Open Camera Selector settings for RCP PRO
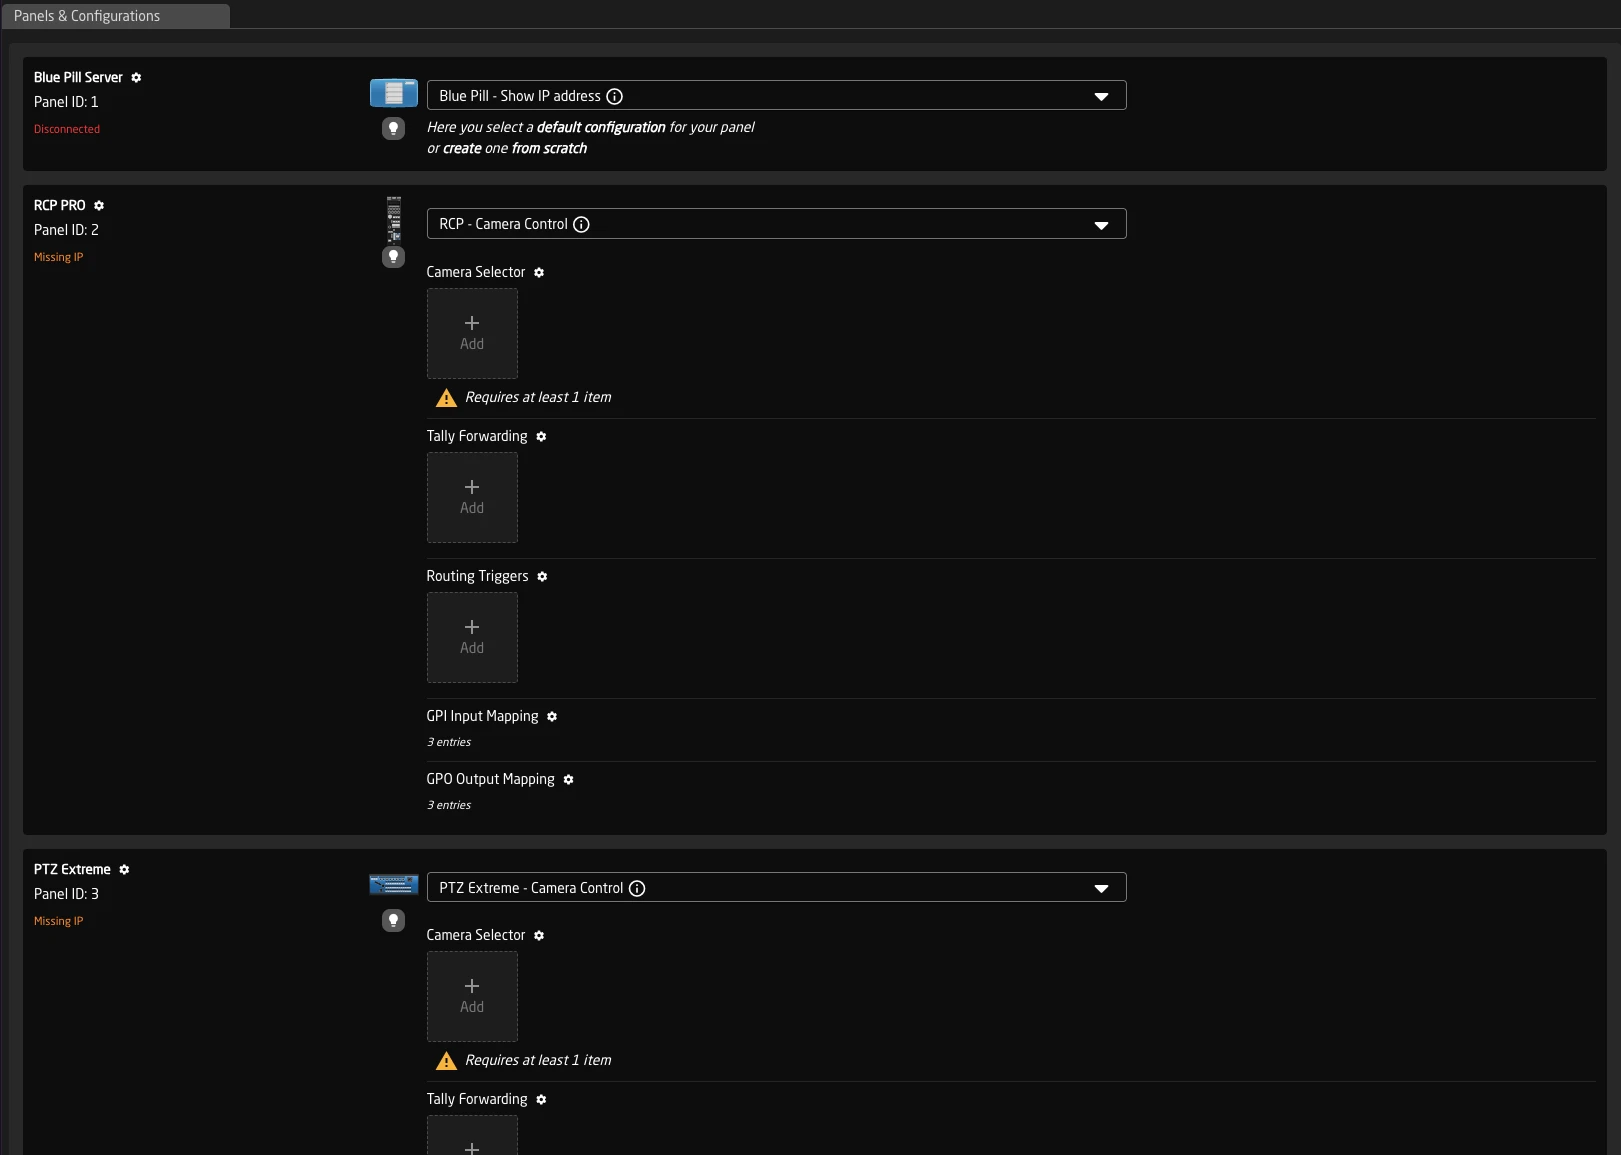This screenshot has width=1621, height=1155. tap(539, 272)
